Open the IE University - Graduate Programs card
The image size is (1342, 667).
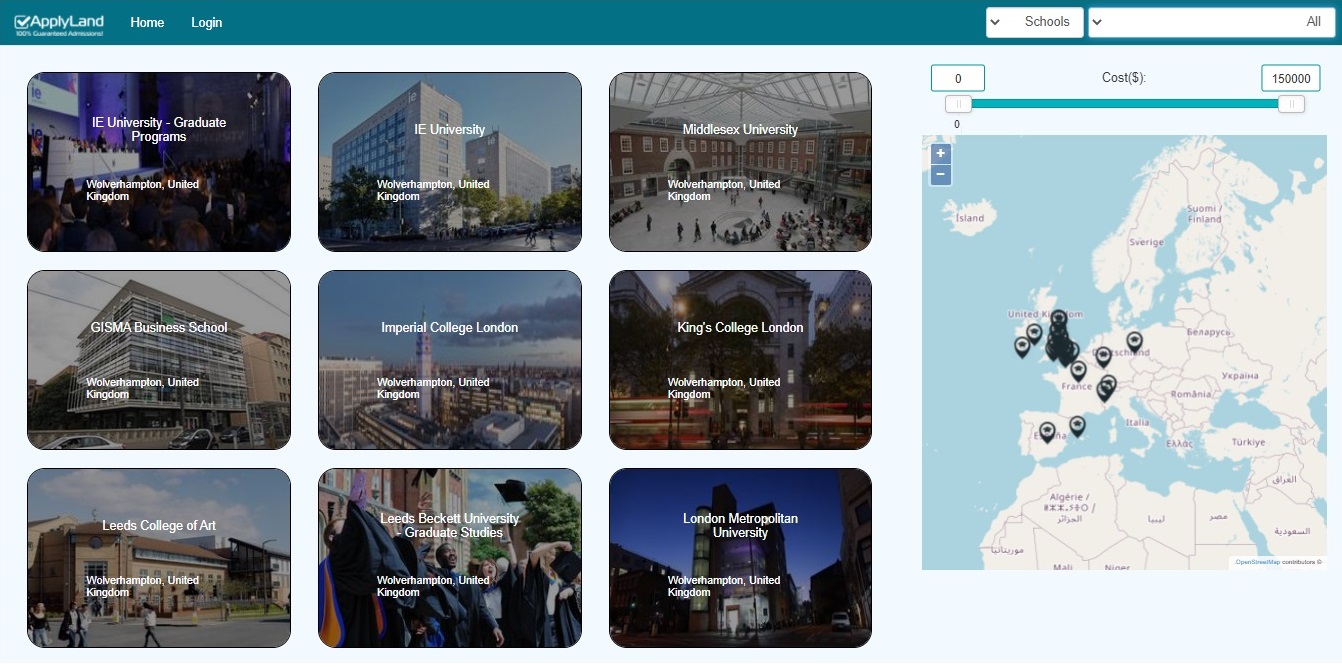pyautogui.click(x=159, y=162)
